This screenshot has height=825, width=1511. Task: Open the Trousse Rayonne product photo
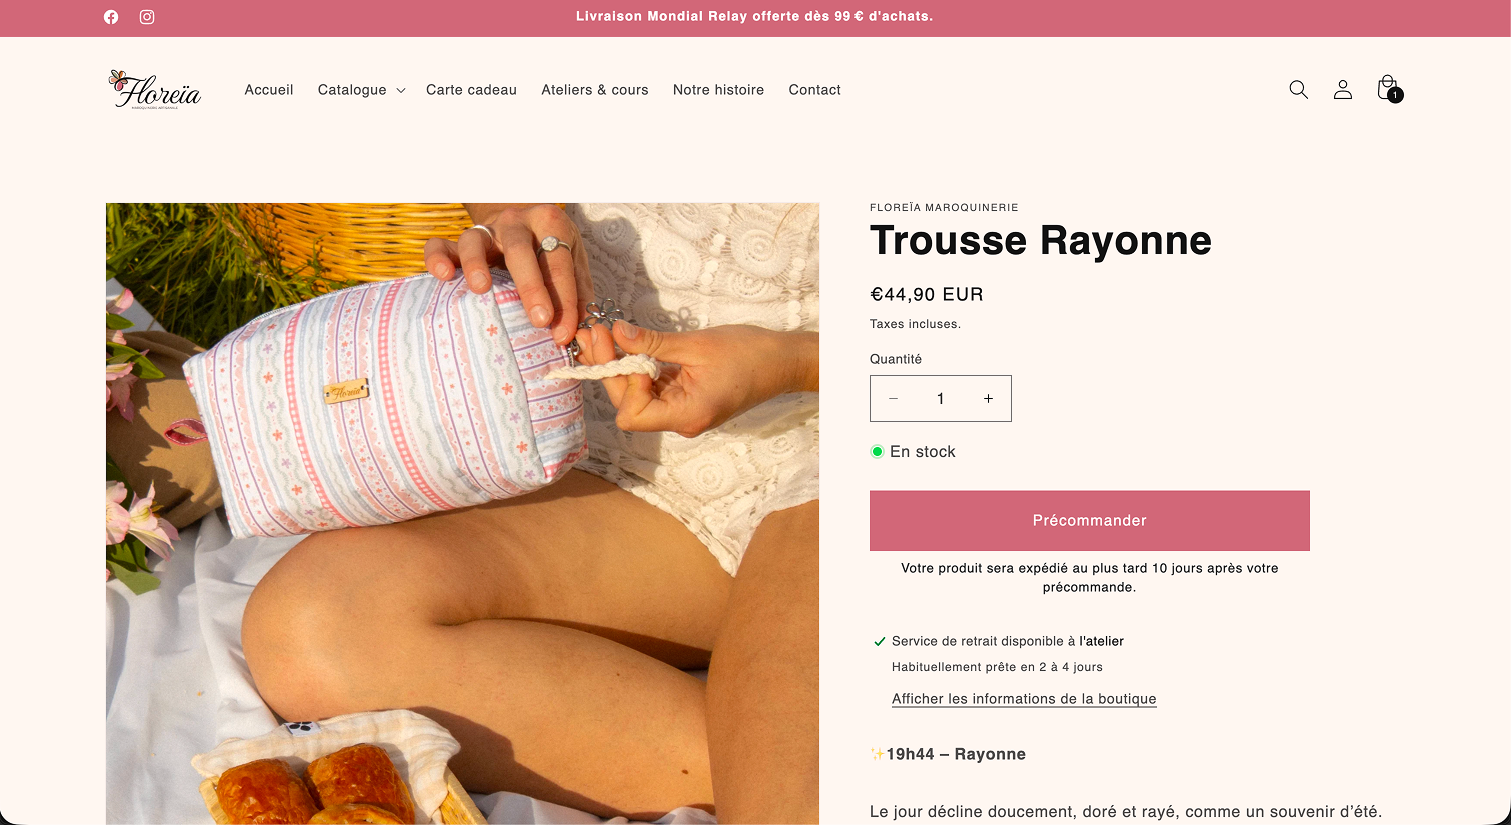[462, 514]
